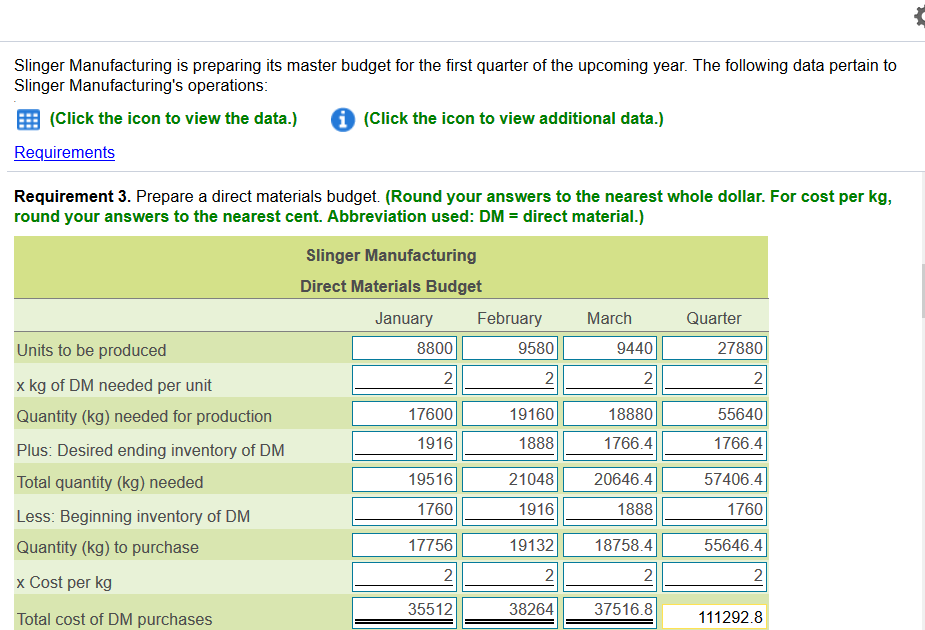Open the Requirements link

64,152
